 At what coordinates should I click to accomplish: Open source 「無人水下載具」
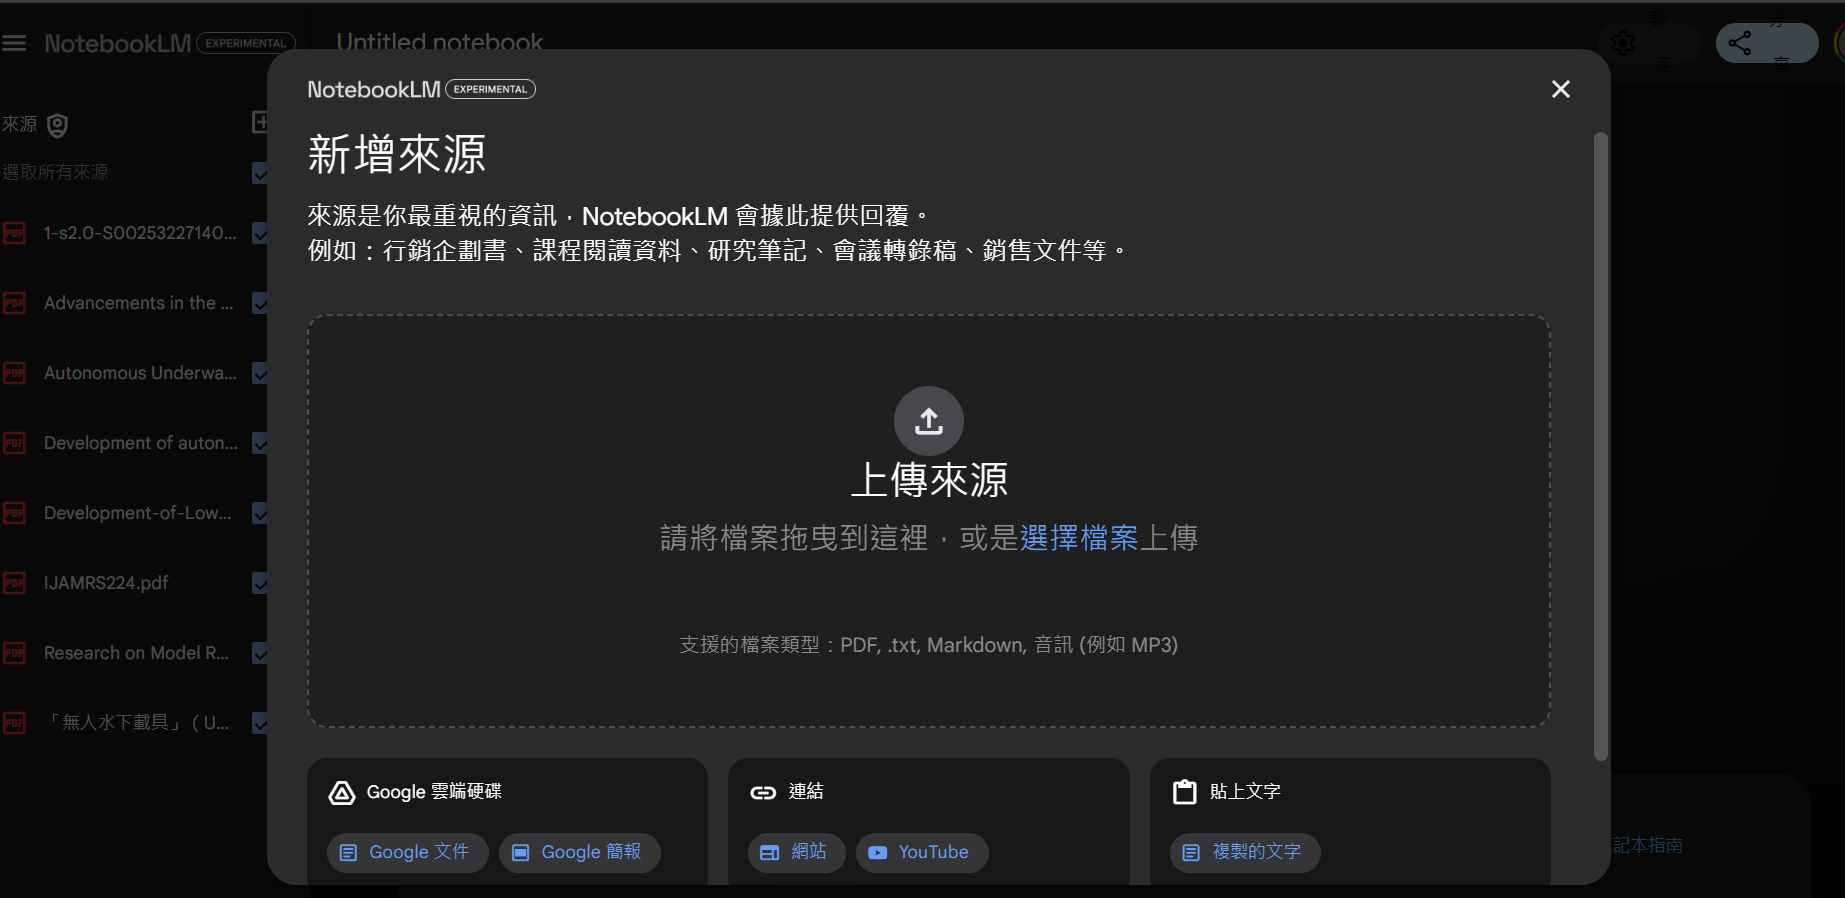click(137, 723)
